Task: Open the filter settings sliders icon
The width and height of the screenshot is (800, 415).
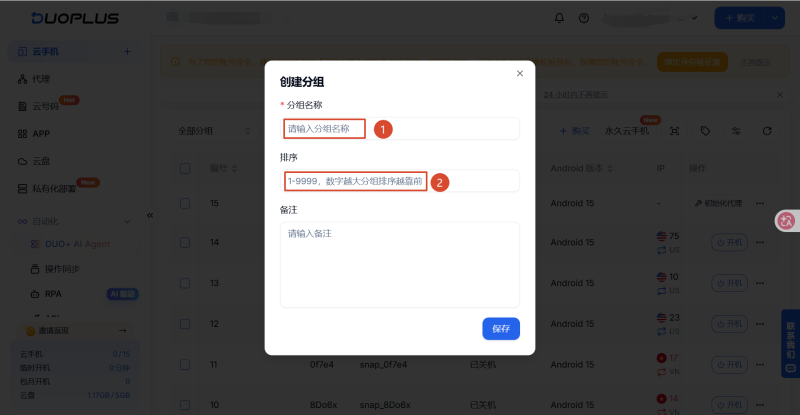Action: pyautogui.click(x=736, y=131)
